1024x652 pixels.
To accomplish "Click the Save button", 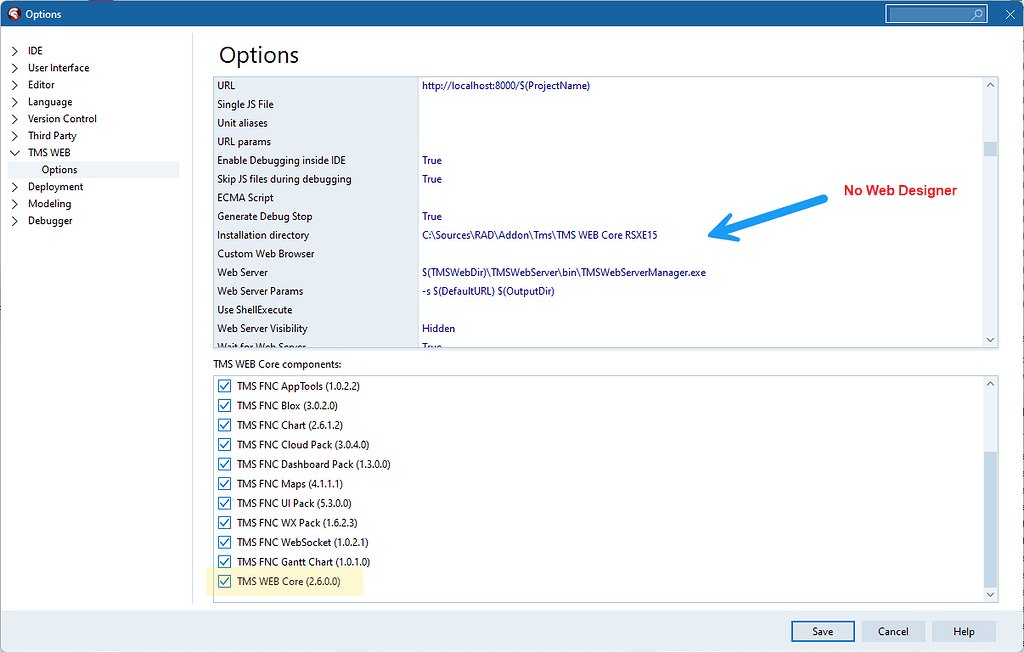I will click(x=822, y=631).
